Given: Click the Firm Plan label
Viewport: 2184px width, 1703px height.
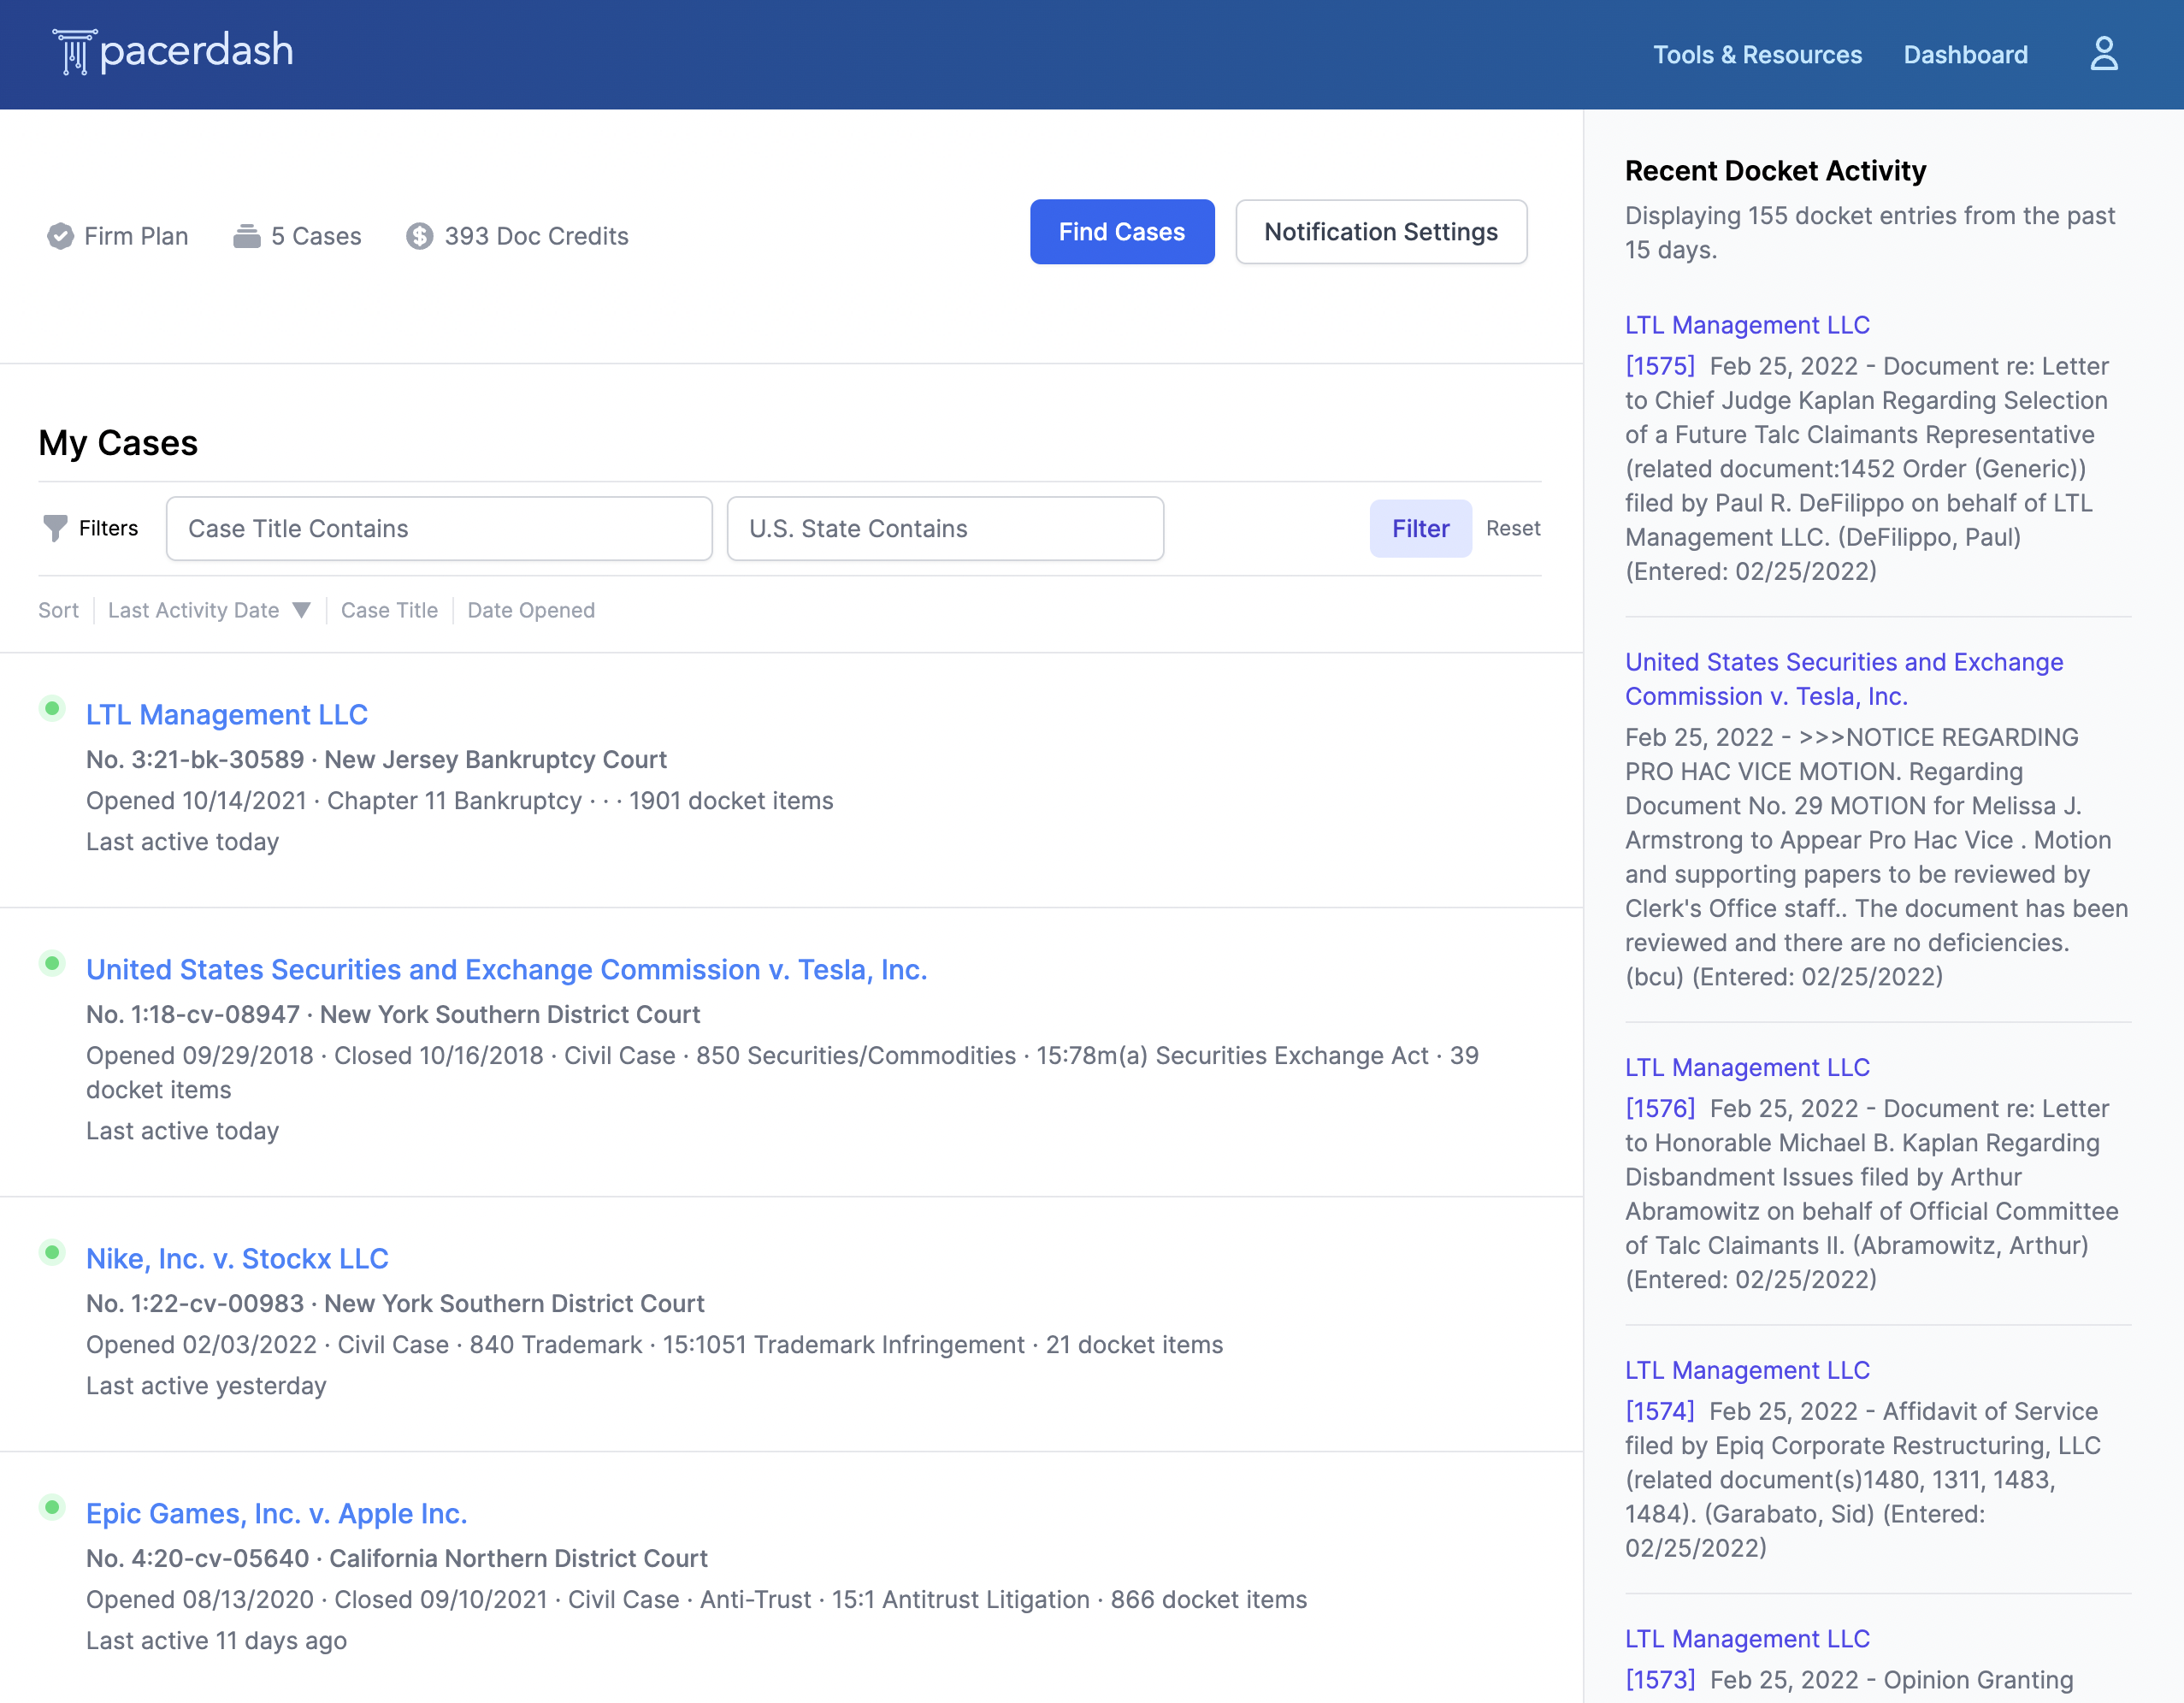Looking at the screenshot, I should (136, 236).
